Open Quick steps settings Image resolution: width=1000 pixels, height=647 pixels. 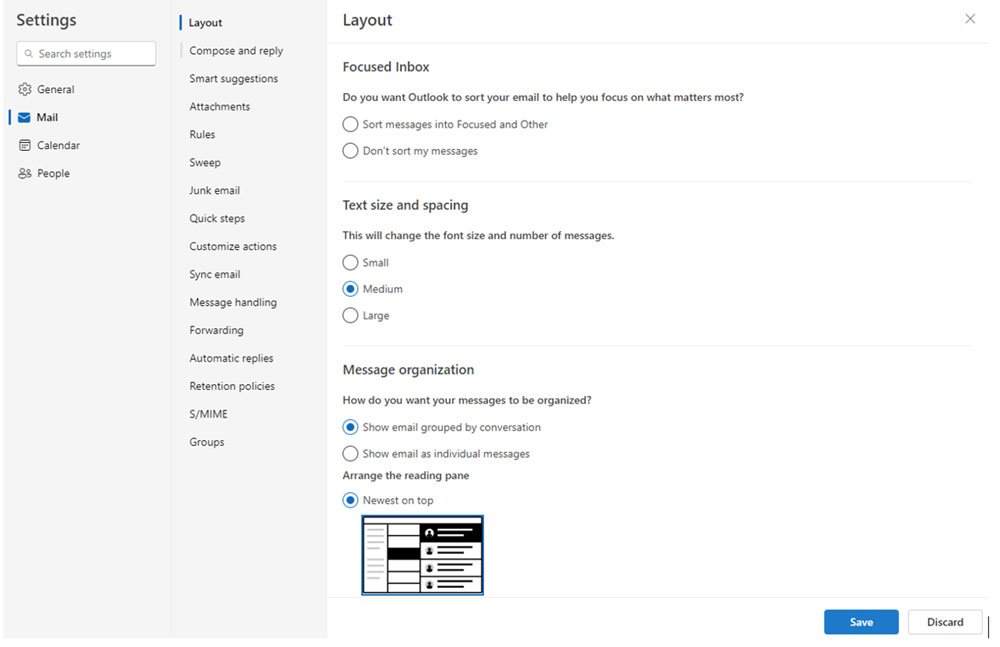217,218
